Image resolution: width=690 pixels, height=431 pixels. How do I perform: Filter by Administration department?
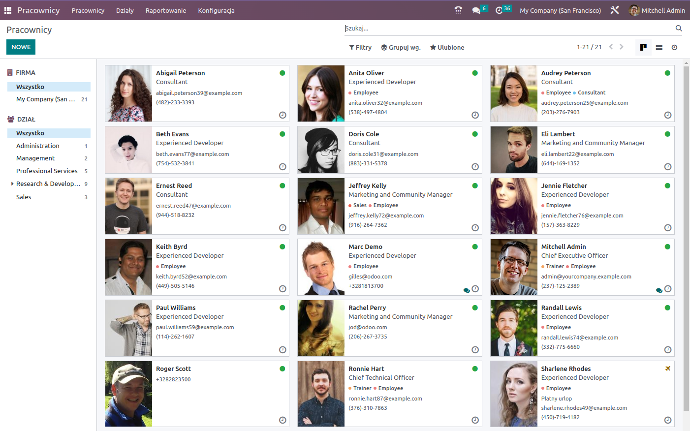[48, 146]
